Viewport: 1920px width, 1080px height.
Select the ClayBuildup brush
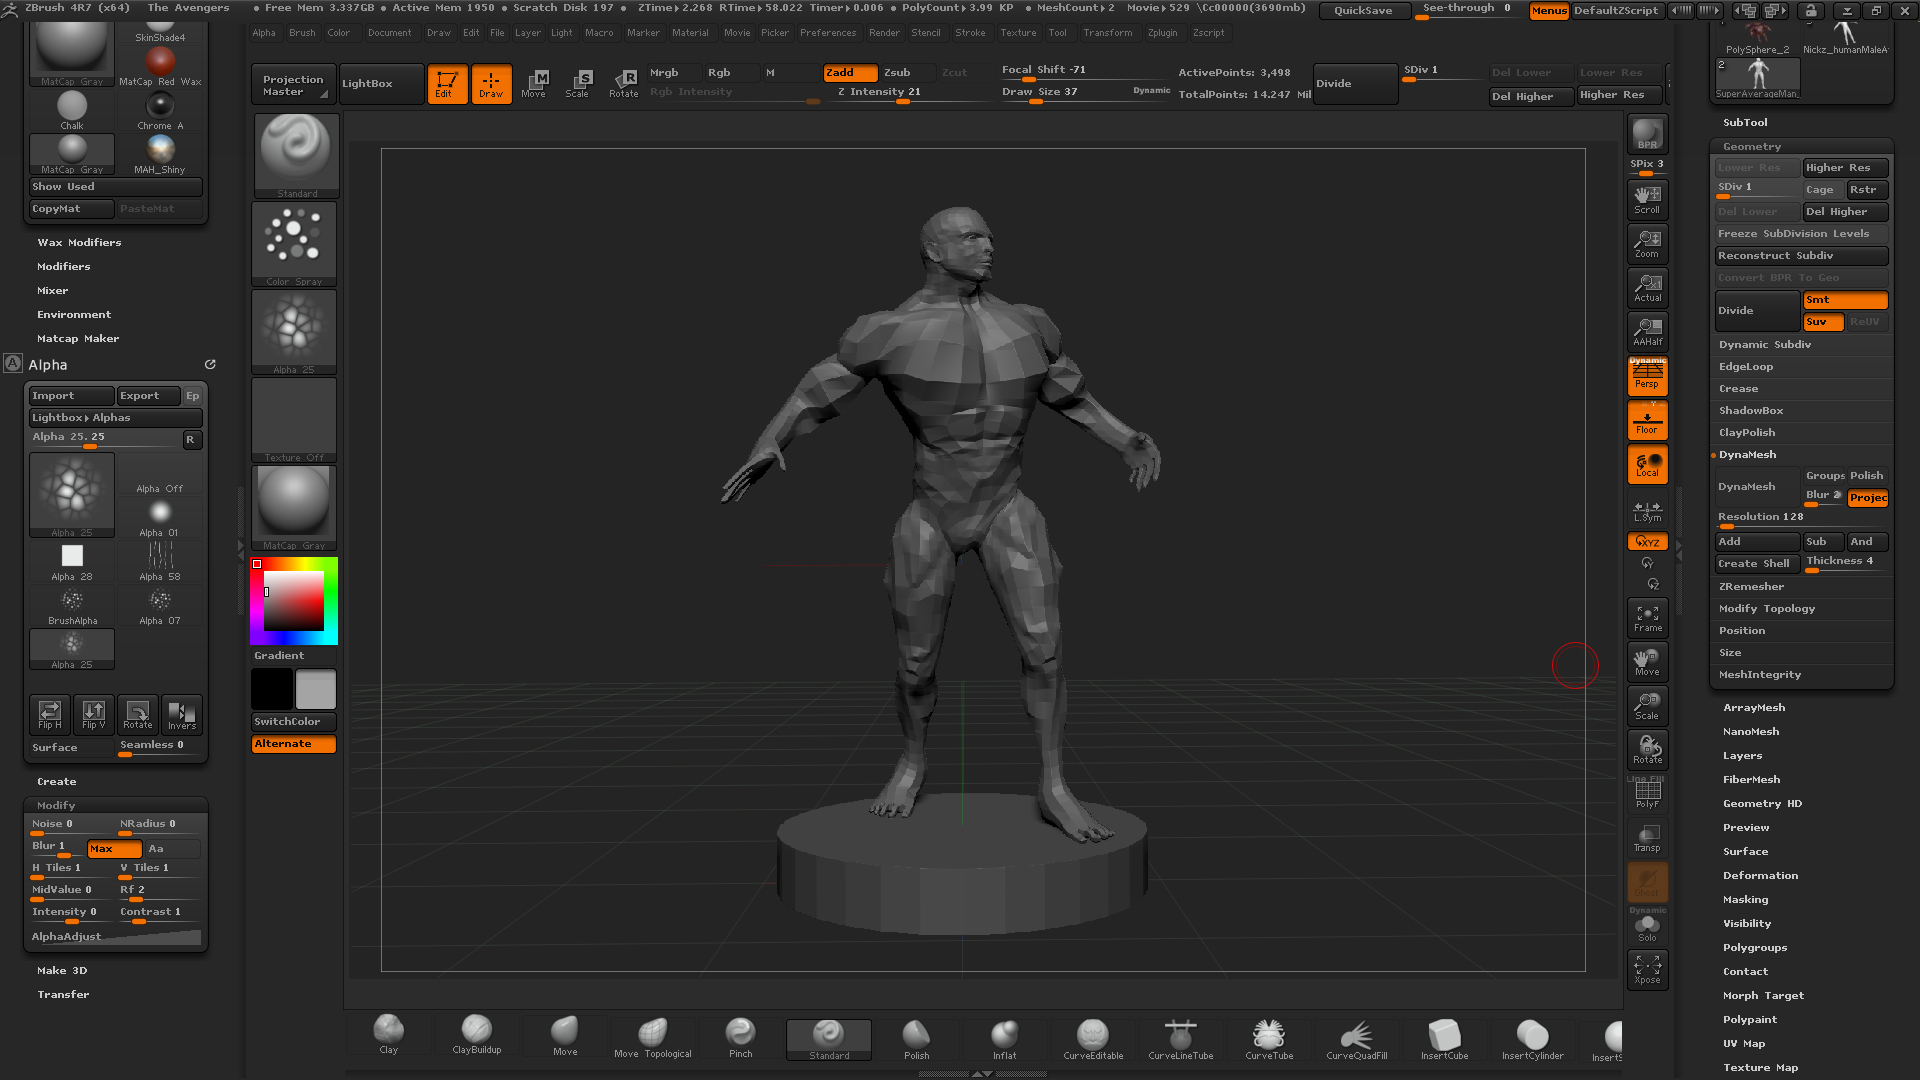click(x=477, y=1035)
